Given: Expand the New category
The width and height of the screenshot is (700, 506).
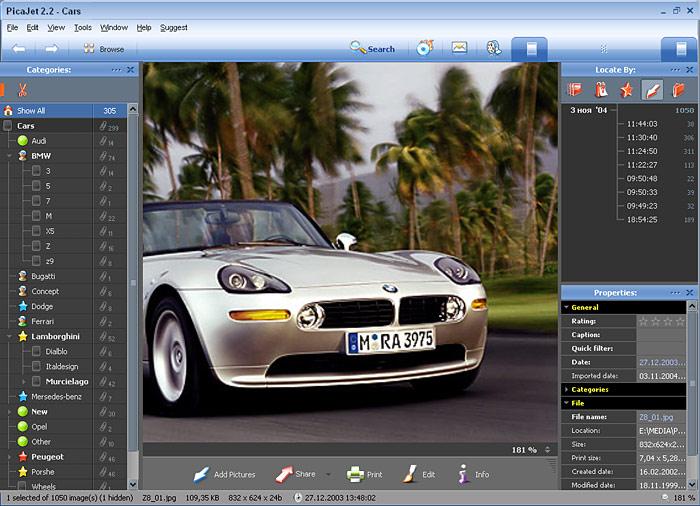Looking at the screenshot, I should 9,411.
